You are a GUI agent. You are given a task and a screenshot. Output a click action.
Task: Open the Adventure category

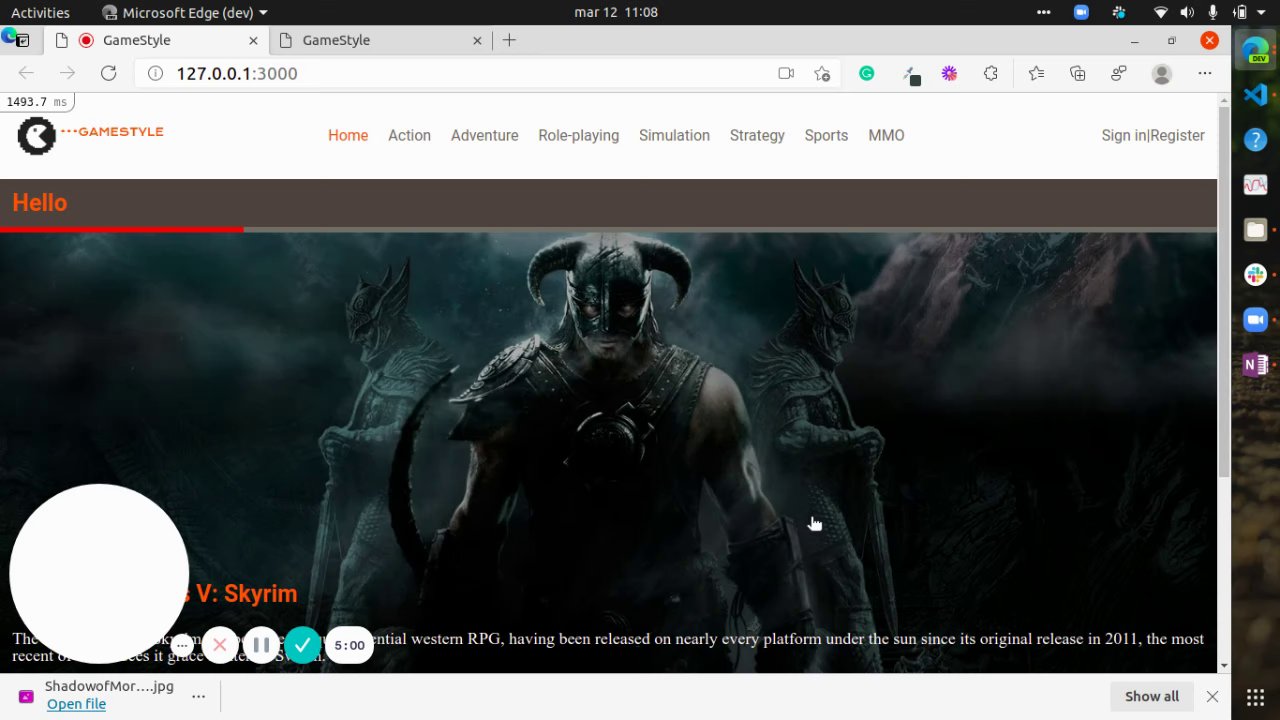[x=484, y=136]
